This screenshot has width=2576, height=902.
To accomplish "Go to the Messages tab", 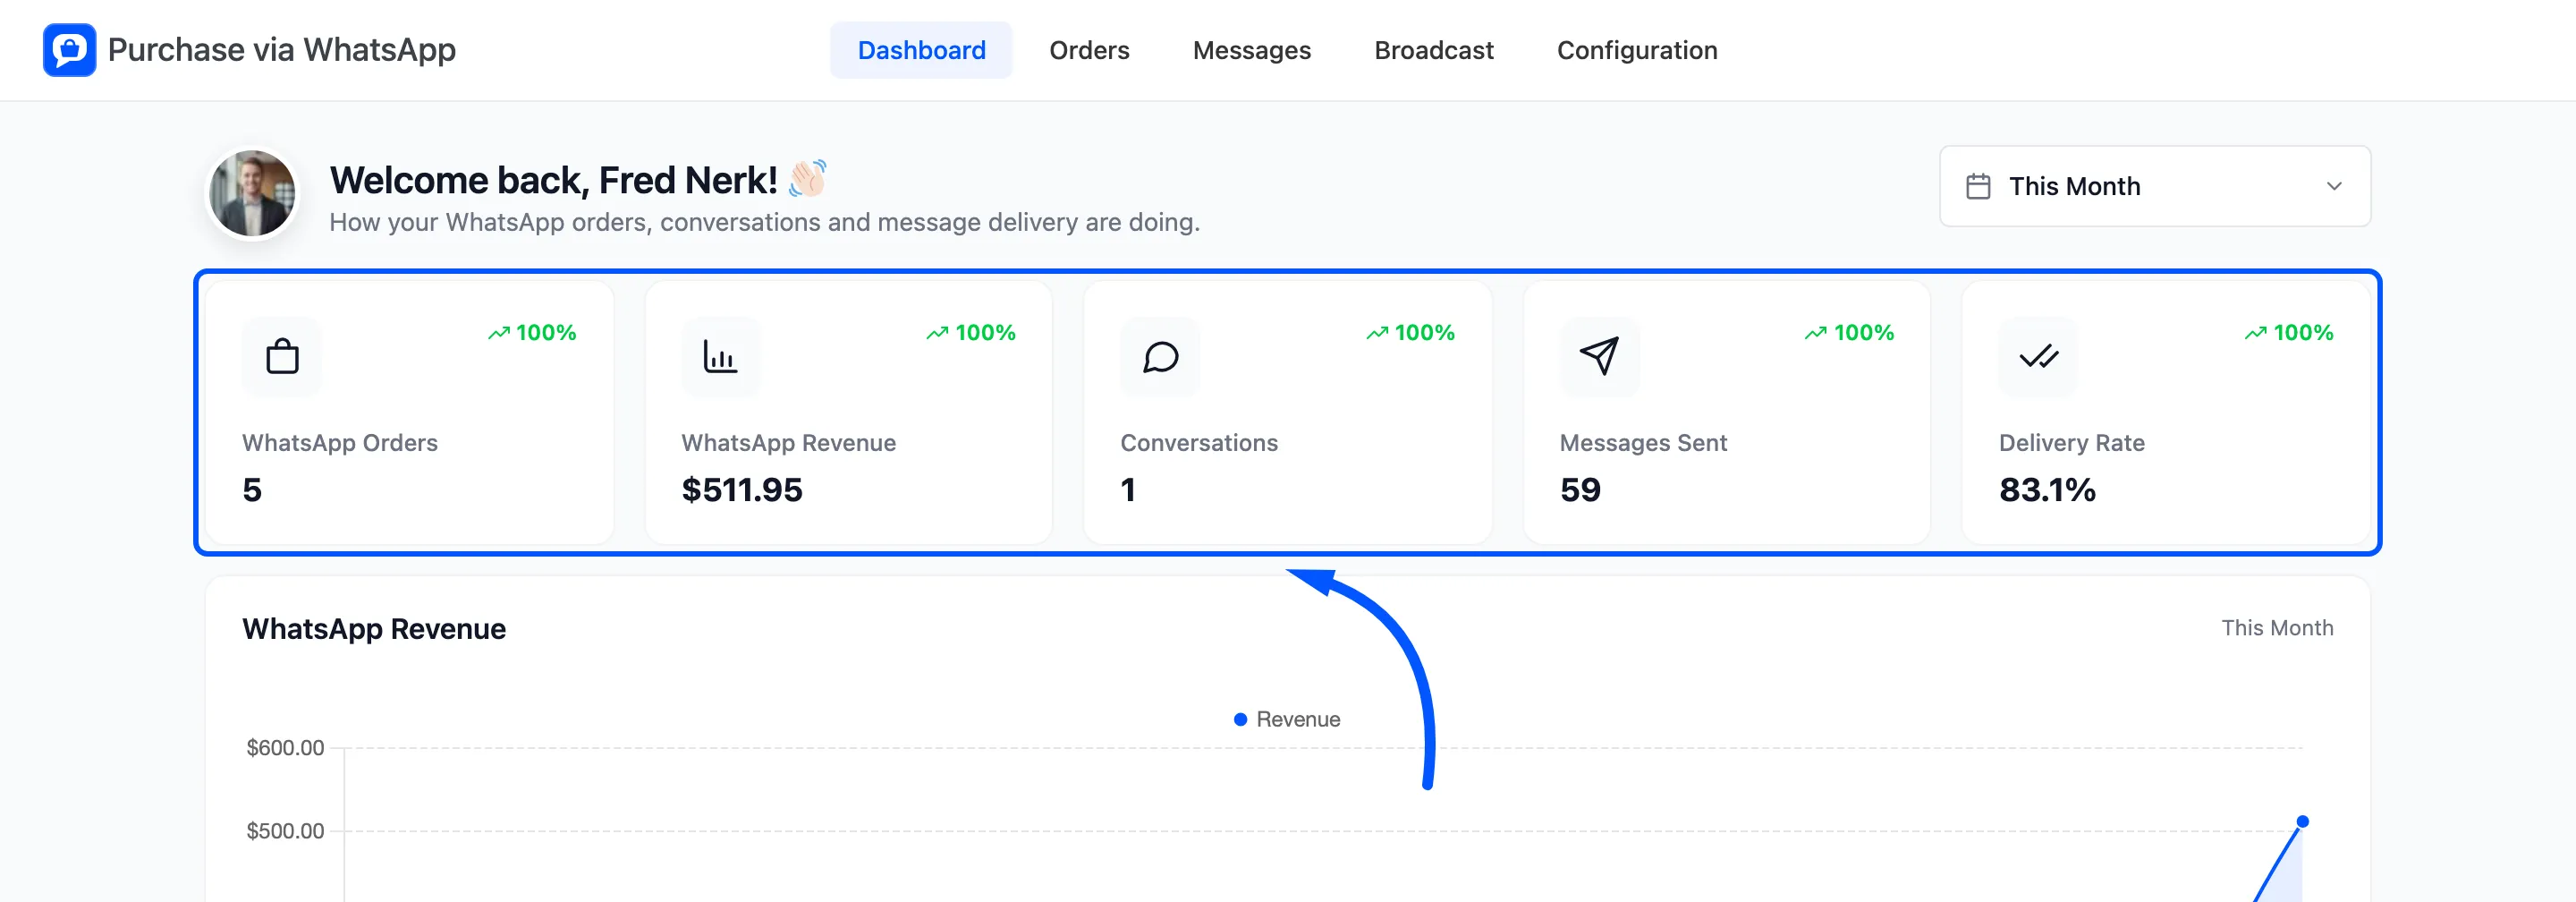I will [1251, 50].
